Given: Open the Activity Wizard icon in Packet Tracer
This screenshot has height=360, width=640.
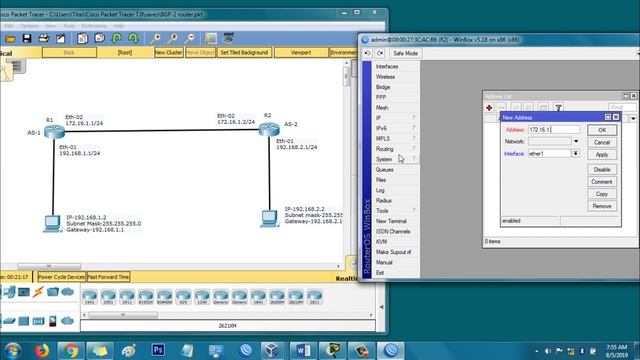Looking at the screenshot, I should [x=60, y=39].
